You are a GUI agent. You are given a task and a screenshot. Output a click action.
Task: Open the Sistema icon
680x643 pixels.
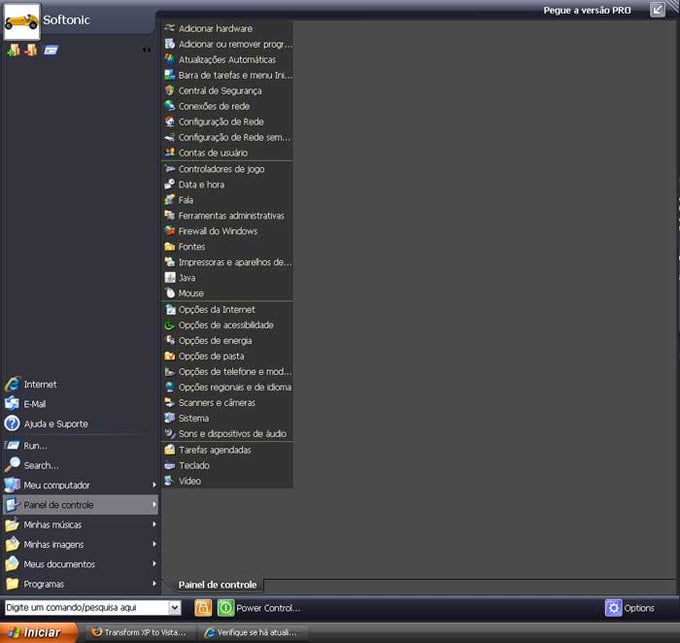click(x=170, y=418)
